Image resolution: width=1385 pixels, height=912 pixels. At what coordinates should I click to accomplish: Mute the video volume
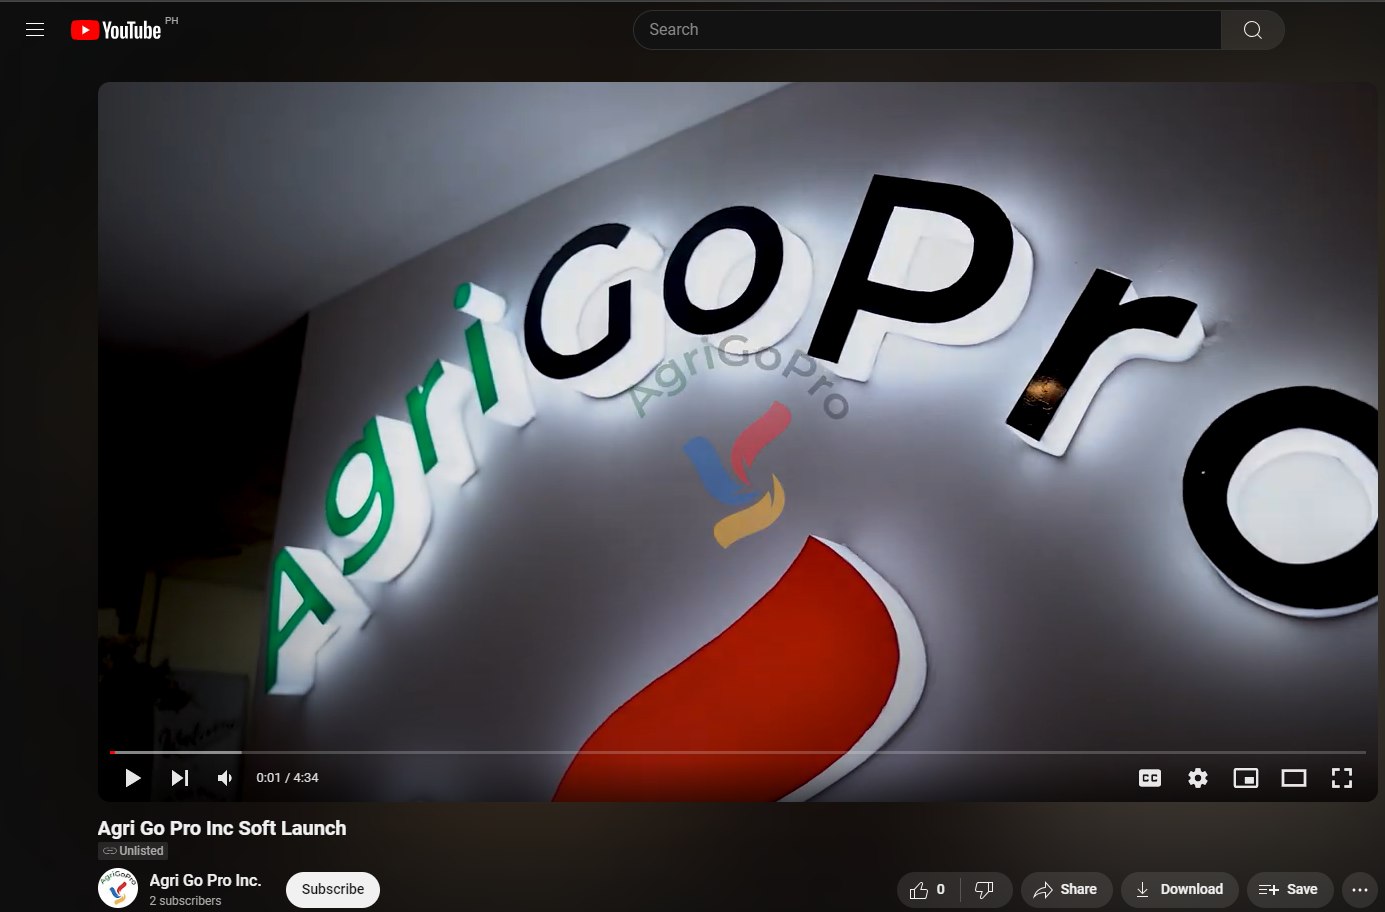point(225,778)
